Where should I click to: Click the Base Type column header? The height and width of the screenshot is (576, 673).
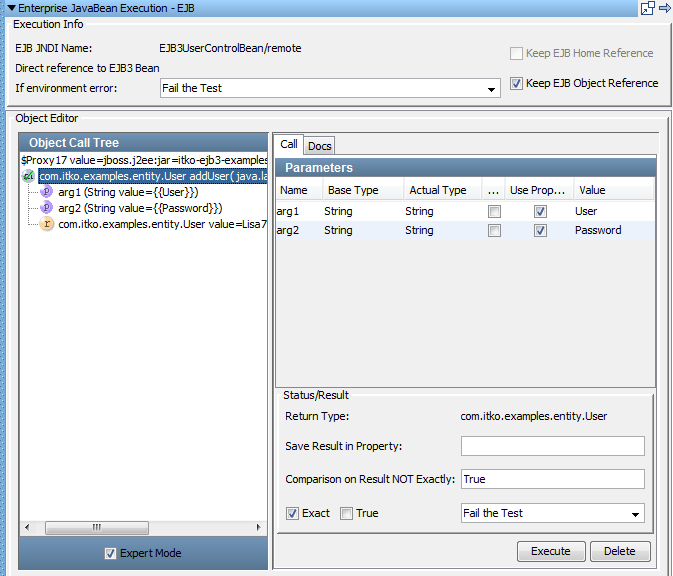tap(363, 190)
